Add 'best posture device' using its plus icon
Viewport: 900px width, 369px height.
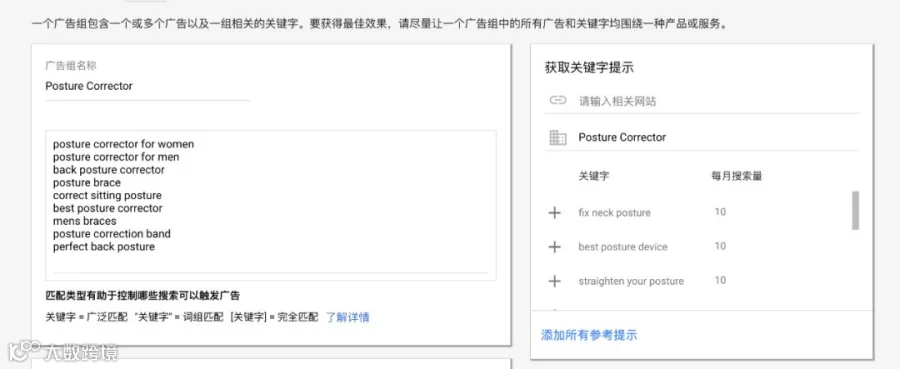point(554,247)
